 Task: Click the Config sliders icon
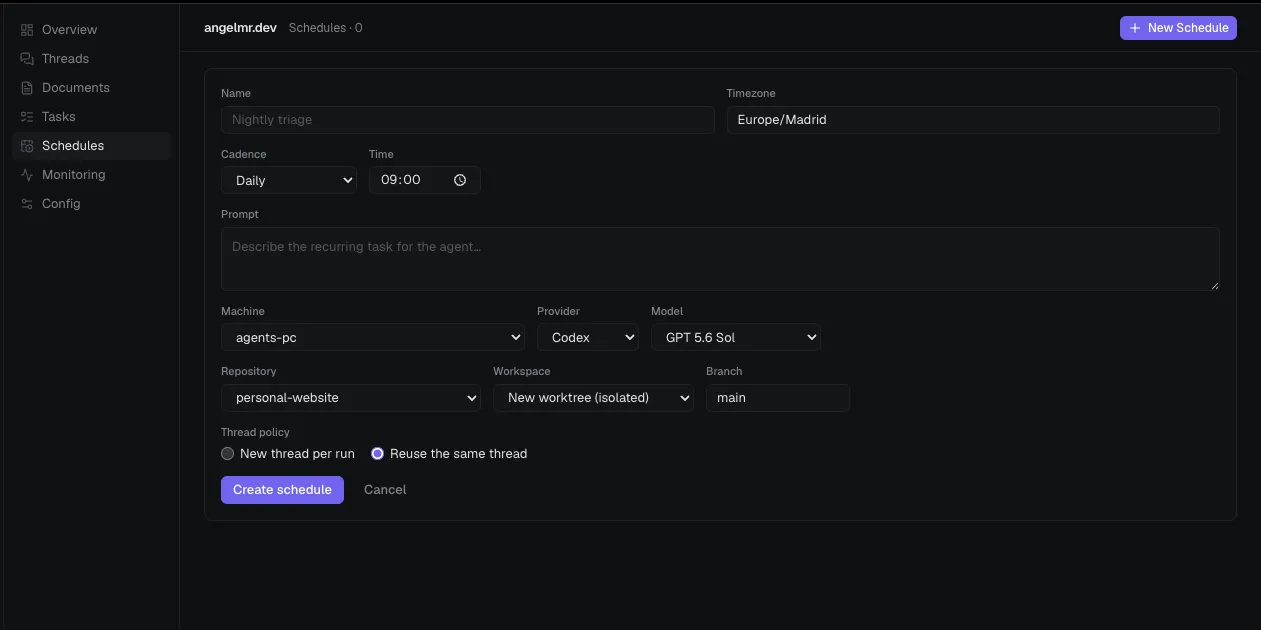tap(27, 204)
